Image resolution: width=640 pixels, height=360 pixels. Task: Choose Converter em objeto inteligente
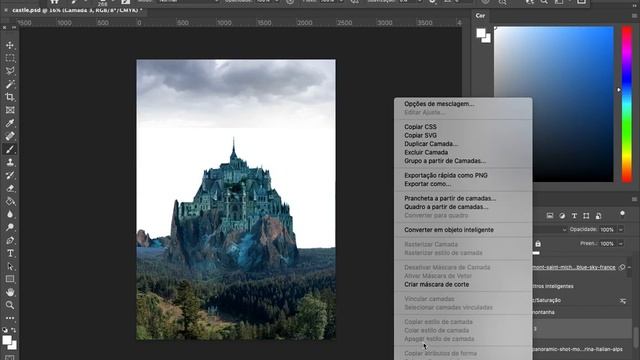click(449, 229)
